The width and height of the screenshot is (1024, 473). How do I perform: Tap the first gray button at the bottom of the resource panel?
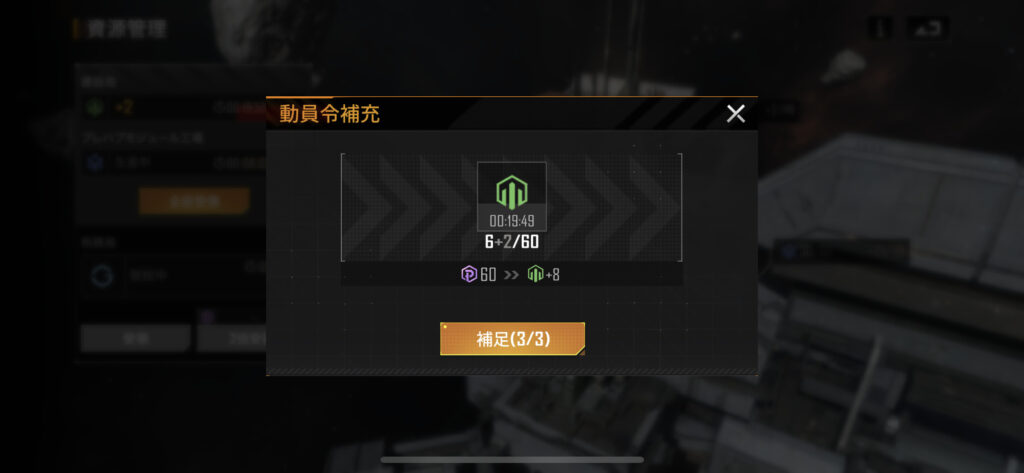[136, 338]
